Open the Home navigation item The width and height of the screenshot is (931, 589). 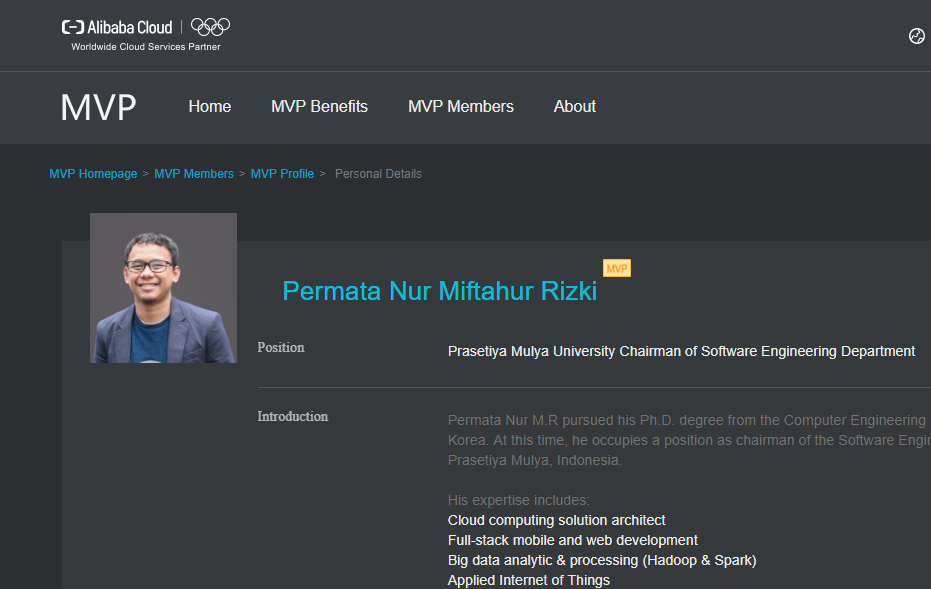[209, 107]
